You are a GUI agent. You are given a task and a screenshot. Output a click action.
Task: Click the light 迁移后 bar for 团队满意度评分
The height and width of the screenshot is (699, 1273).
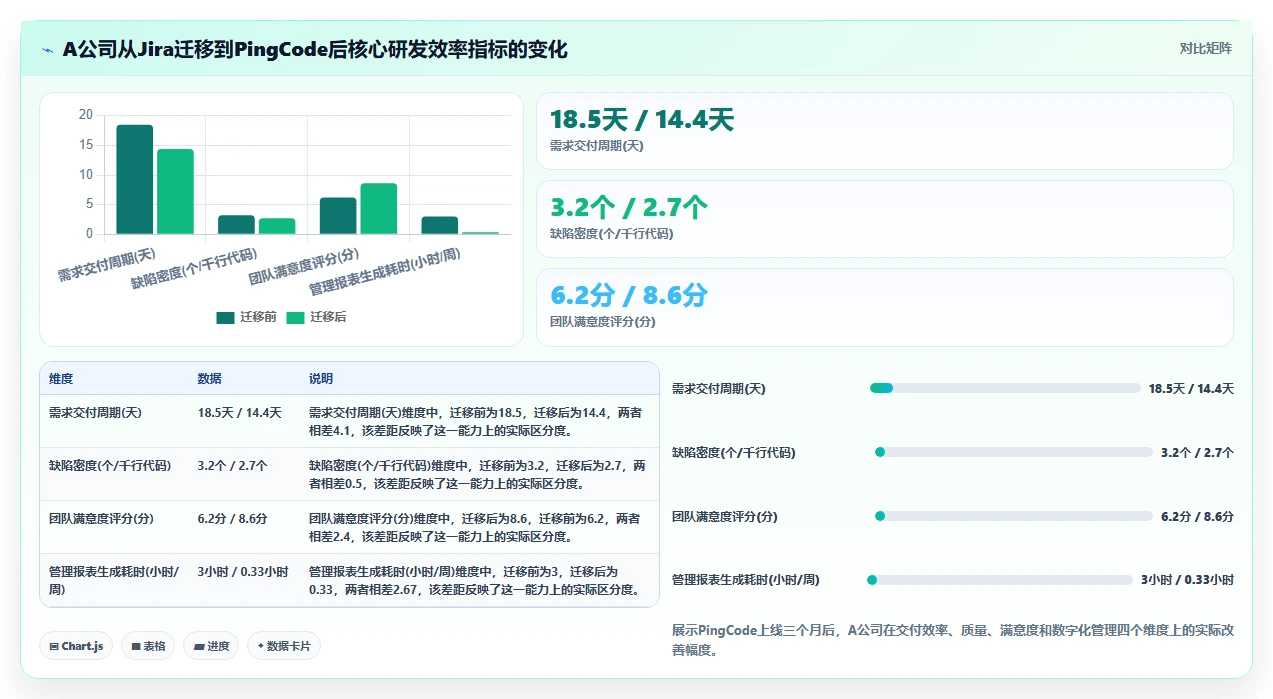[x=379, y=209]
